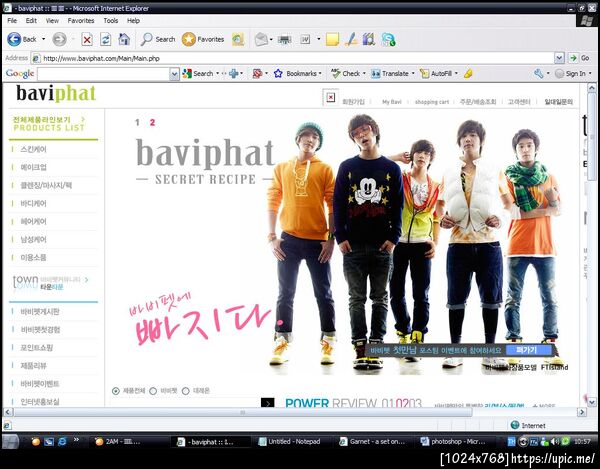Open Google toolbar wrench settings
This screenshot has height=469, width=600.
tap(539, 73)
